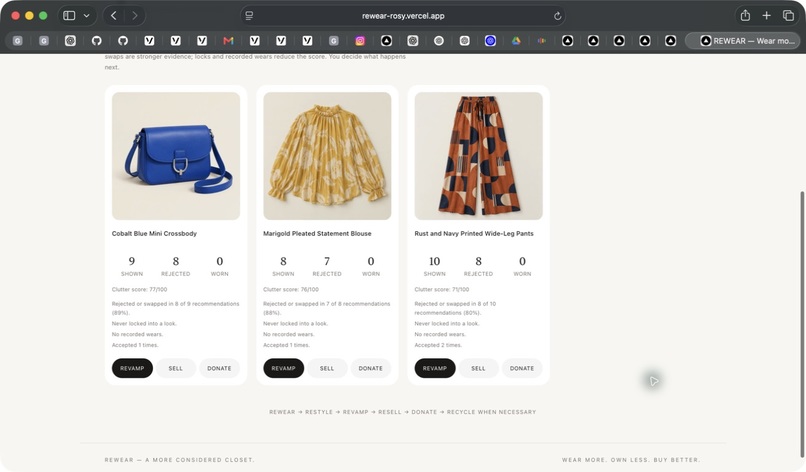Go forward to the next page

click(135, 15)
